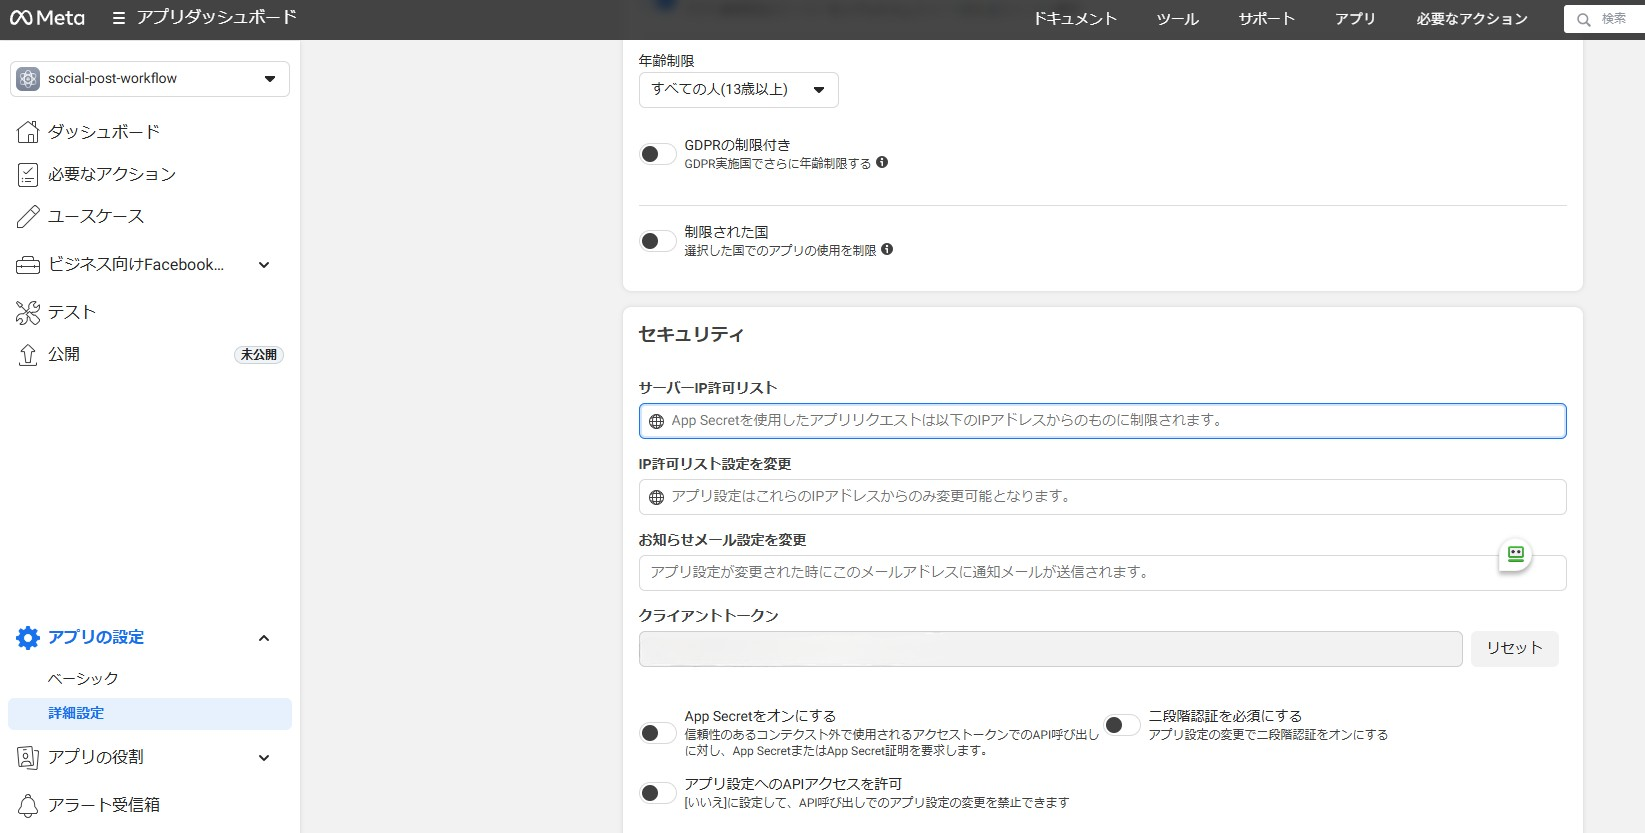Open the ツール menu in header
The width and height of the screenshot is (1645, 833).
point(1177,19)
